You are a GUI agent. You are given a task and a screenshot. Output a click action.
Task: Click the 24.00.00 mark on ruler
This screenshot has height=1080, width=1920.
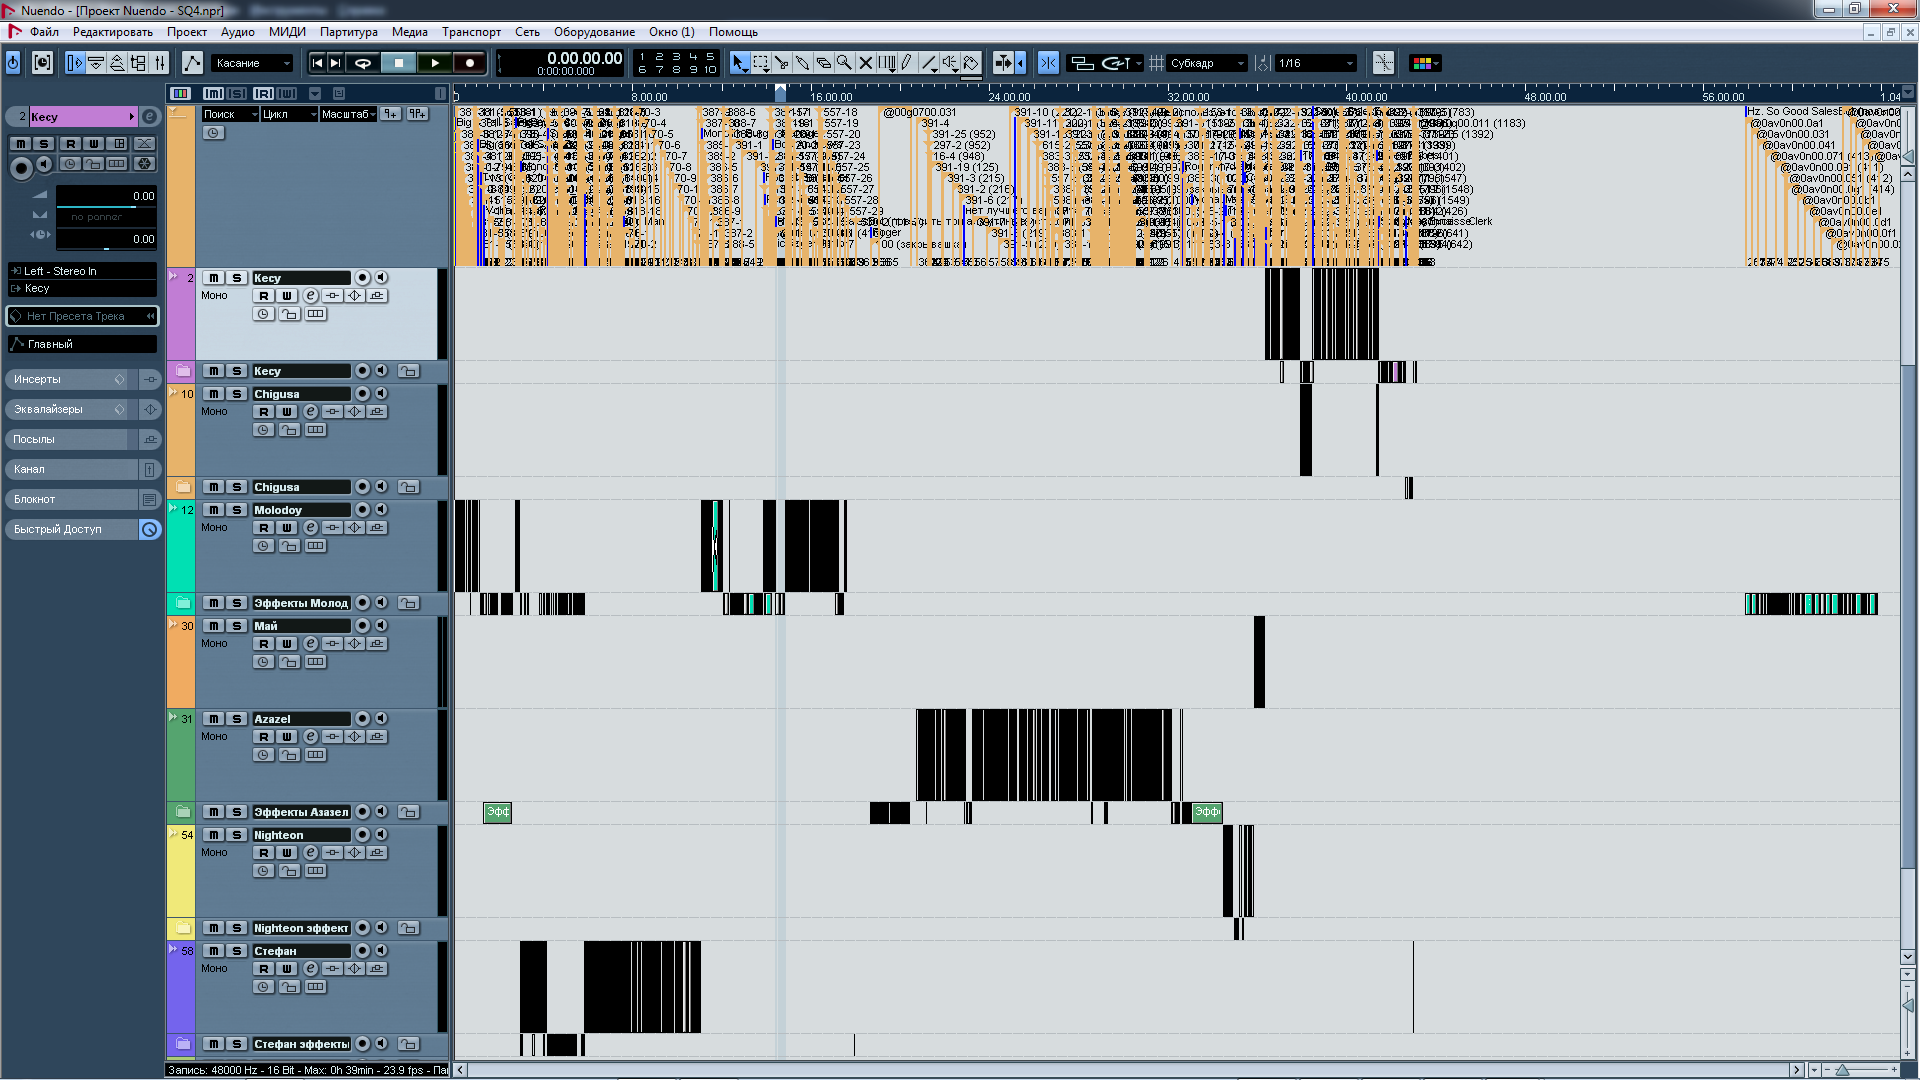[1009, 97]
